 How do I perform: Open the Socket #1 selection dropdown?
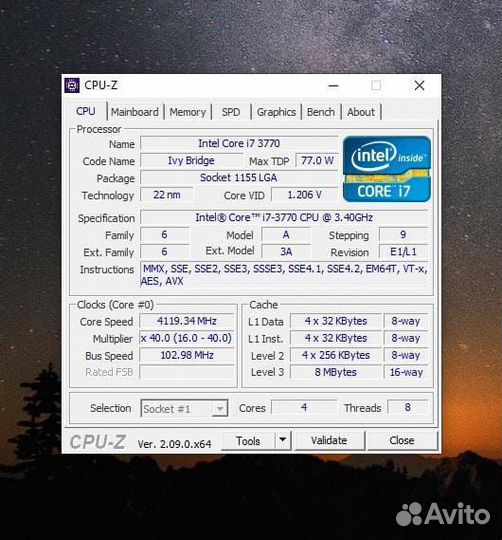[x=184, y=408]
